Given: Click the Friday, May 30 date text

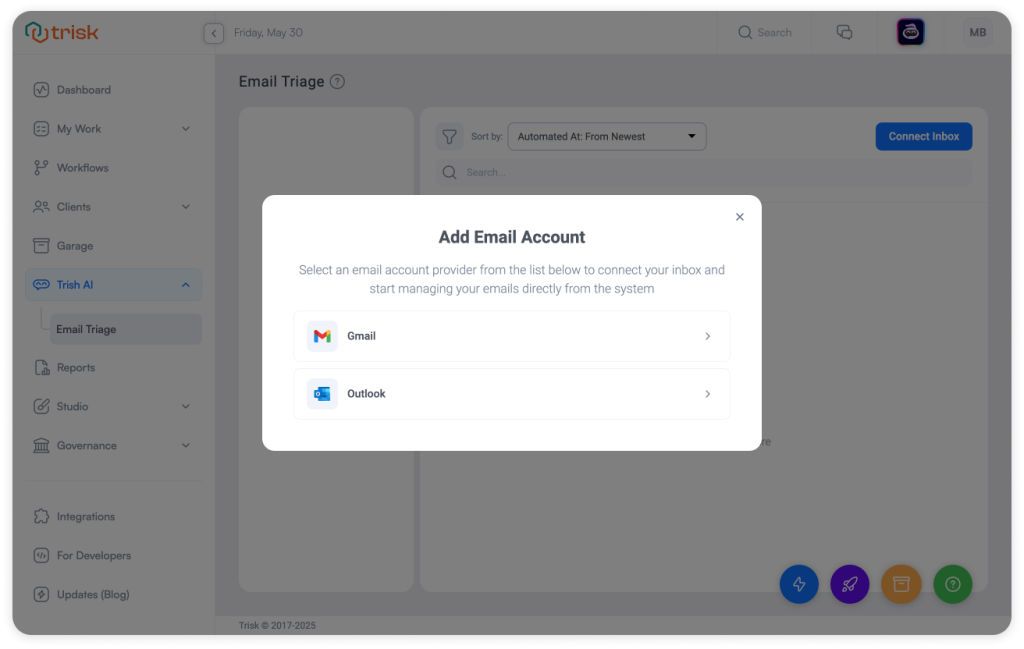Looking at the screenshot, I should click(268, 33).
